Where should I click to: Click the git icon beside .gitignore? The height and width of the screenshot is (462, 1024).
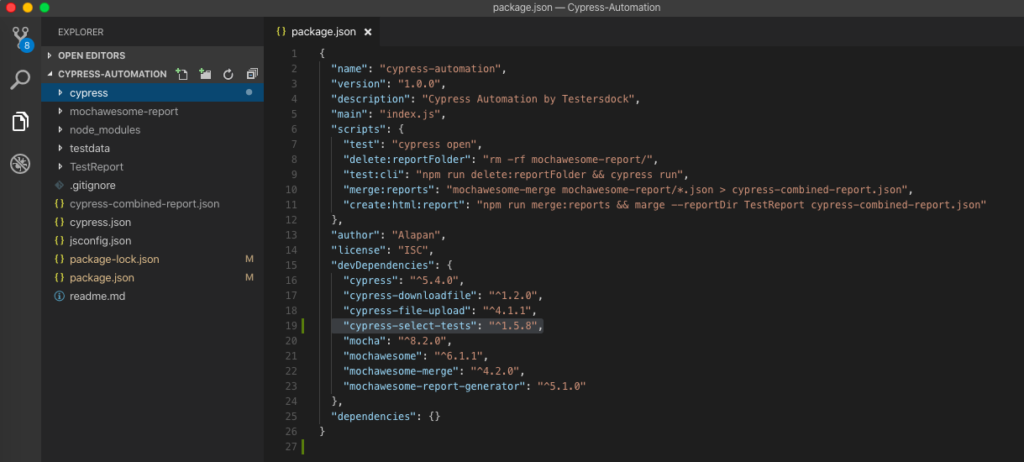(59, 185)
